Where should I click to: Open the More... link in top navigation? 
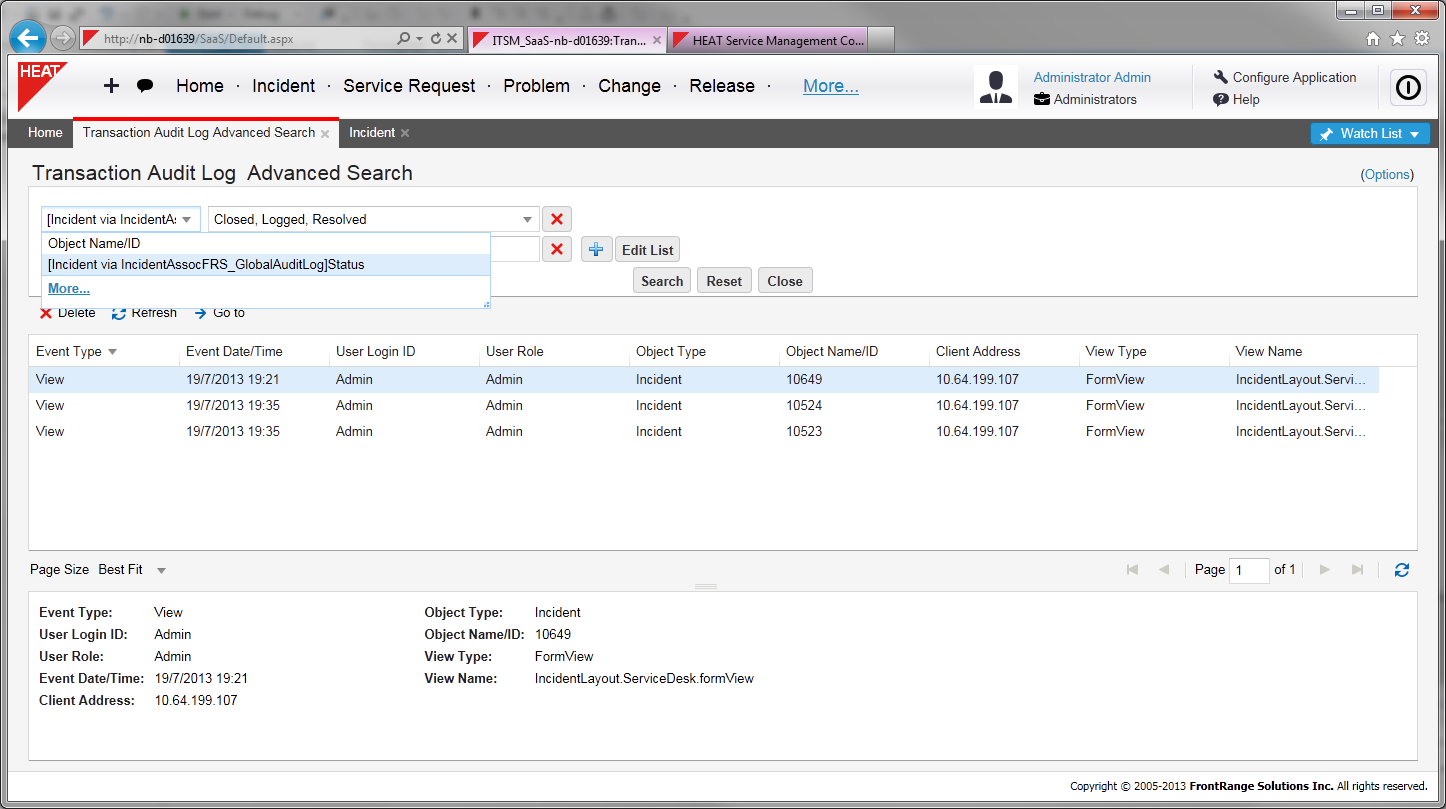830,86
